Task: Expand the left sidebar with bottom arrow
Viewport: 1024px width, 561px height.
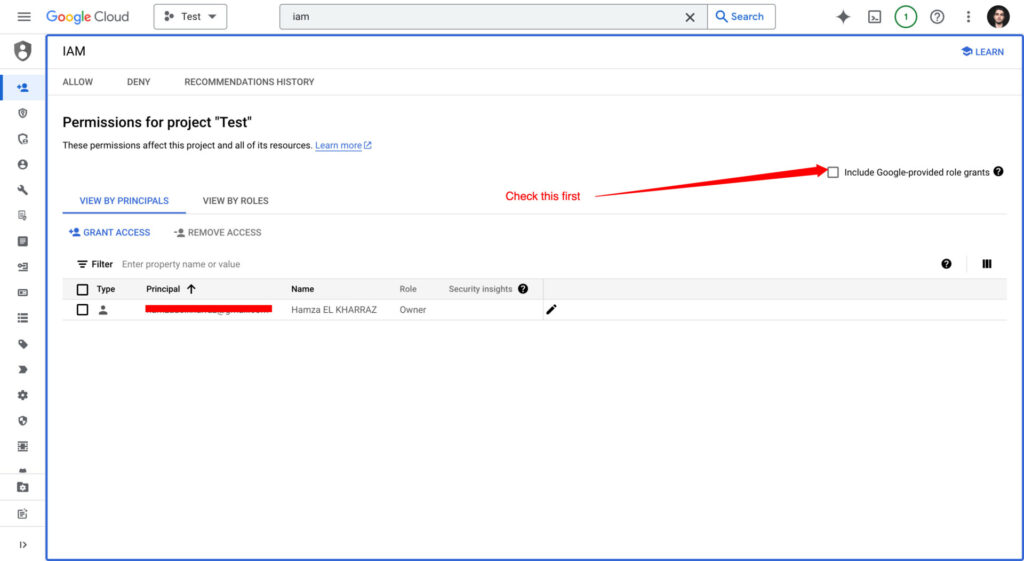Action: 23,544
